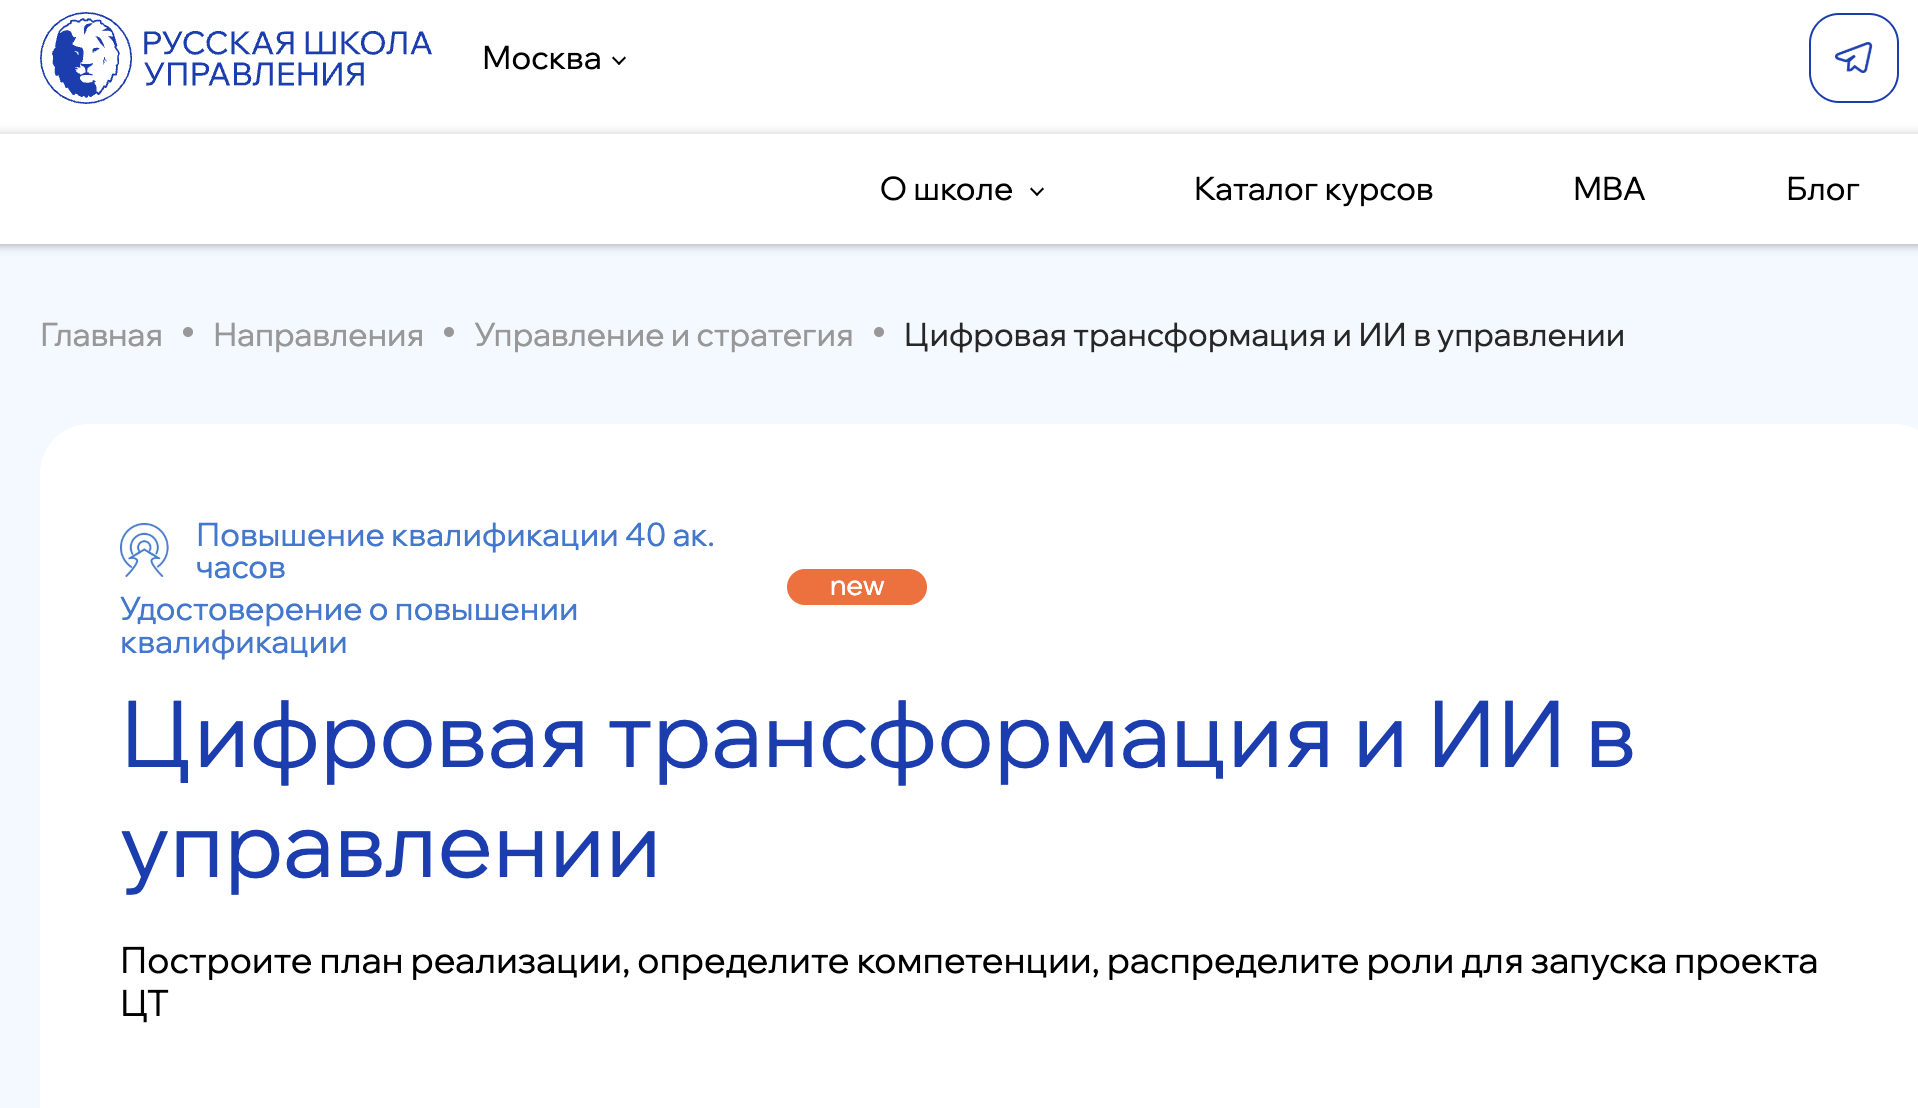The height and width of the screenshot is (1108, 1918).
Task: Open the Москва city selector
Action: [x=542, y=59]
